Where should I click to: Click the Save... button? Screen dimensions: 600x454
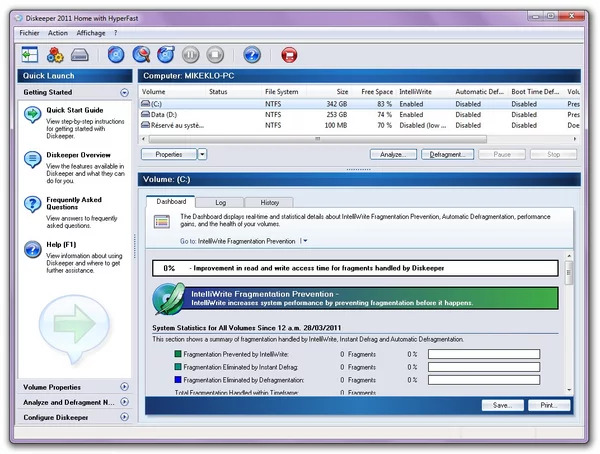[x=502, y=405]
